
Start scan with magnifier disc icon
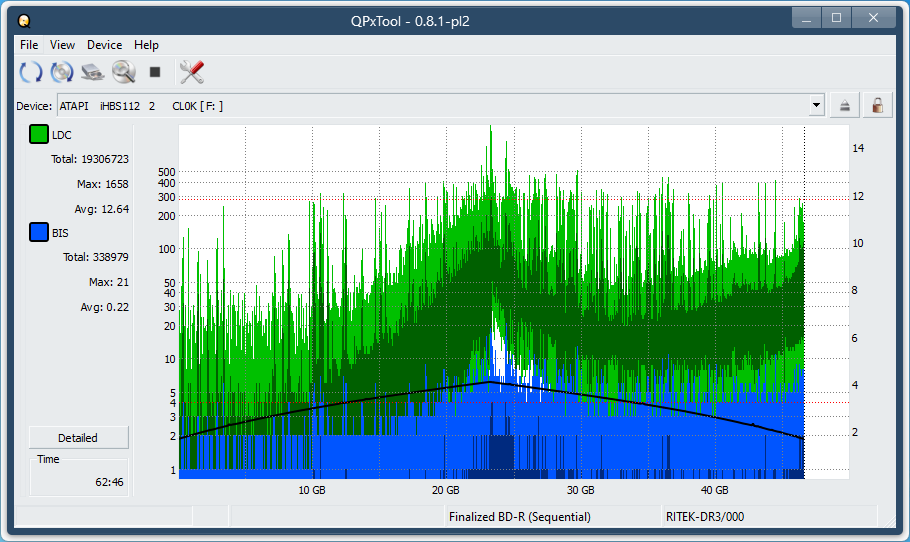click(x=124, y=72)
